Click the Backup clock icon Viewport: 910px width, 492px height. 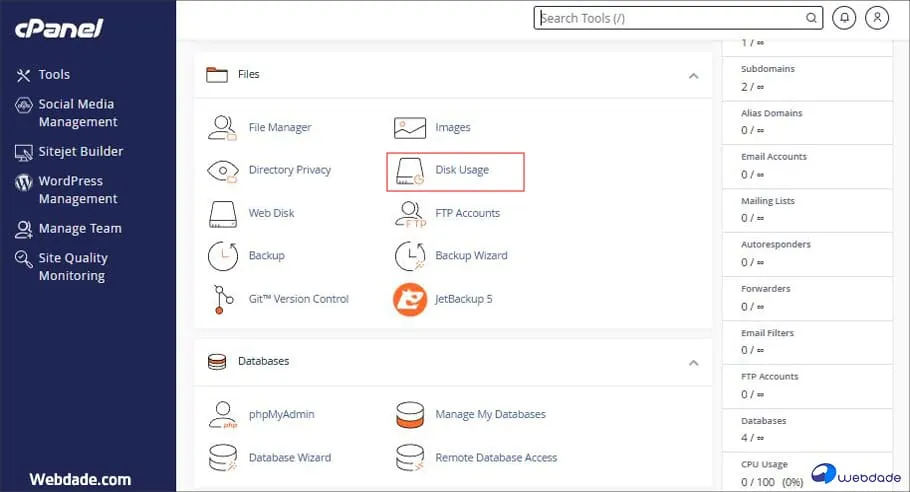click(x=223, y=256)
